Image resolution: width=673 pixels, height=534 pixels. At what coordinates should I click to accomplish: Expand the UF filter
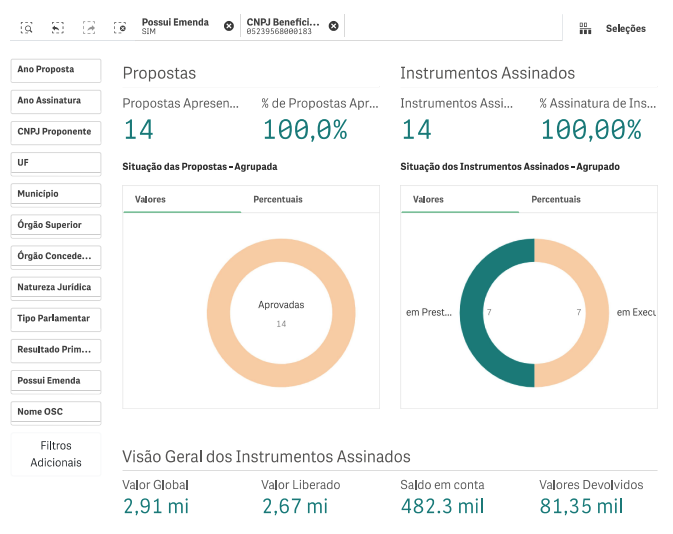pos(56,163)
